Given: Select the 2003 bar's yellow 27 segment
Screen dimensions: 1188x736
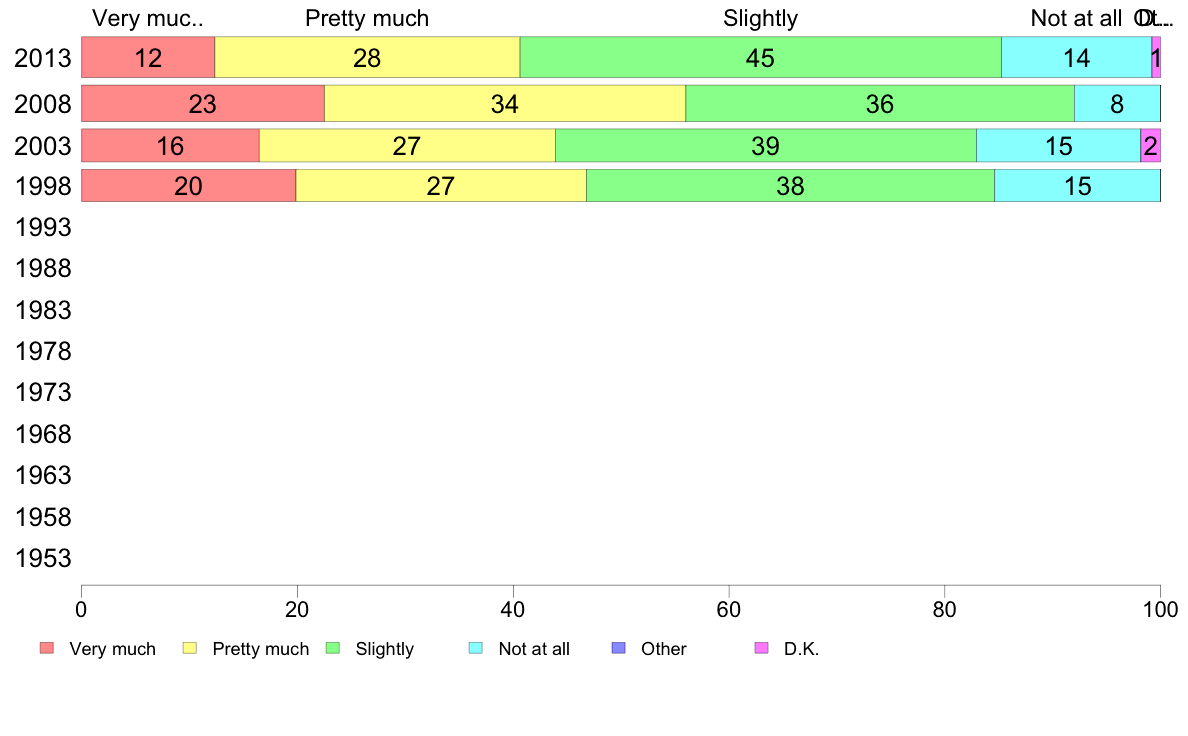Looking at the screenshot, I should click(x=408, y=146).
